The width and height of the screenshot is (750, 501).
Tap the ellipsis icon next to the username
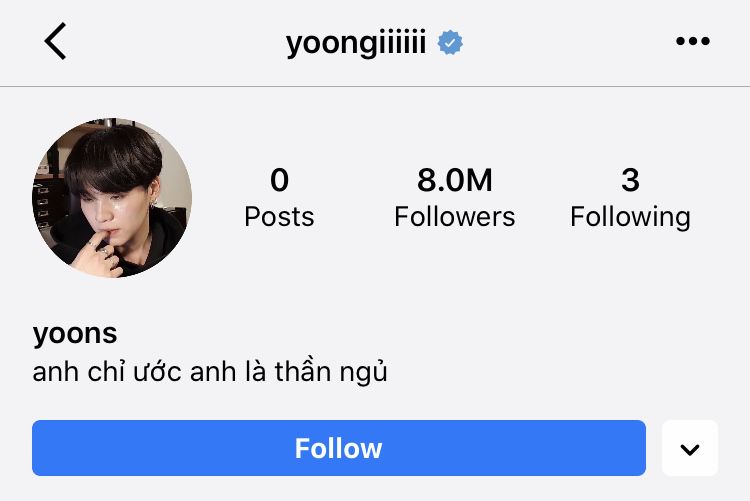pos(693,41)
